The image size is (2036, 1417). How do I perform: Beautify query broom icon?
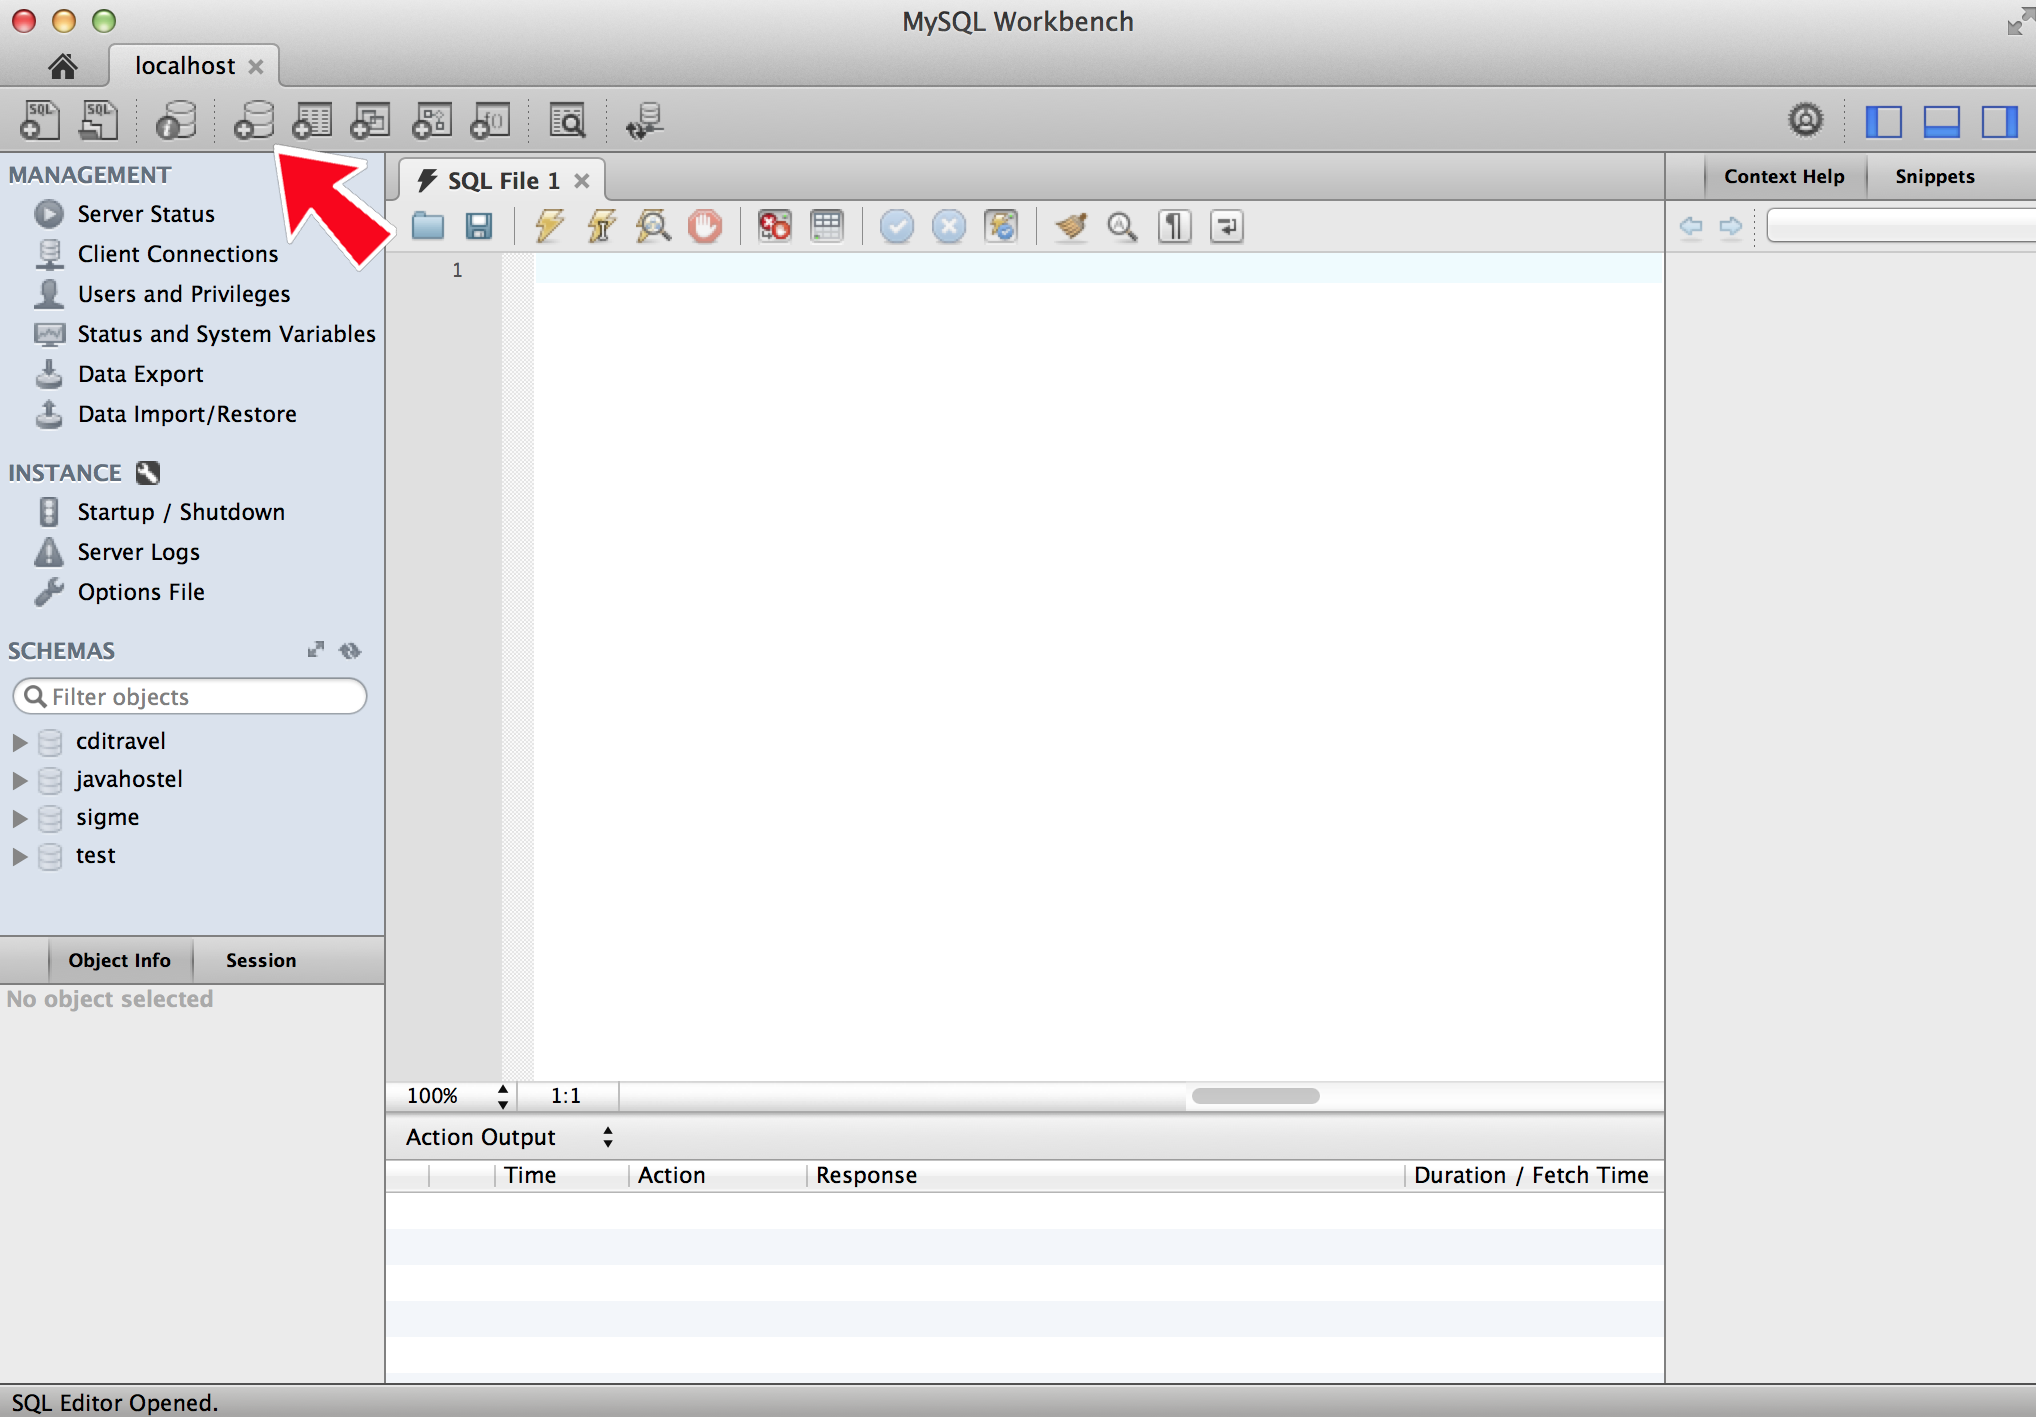click(1071, 226)
